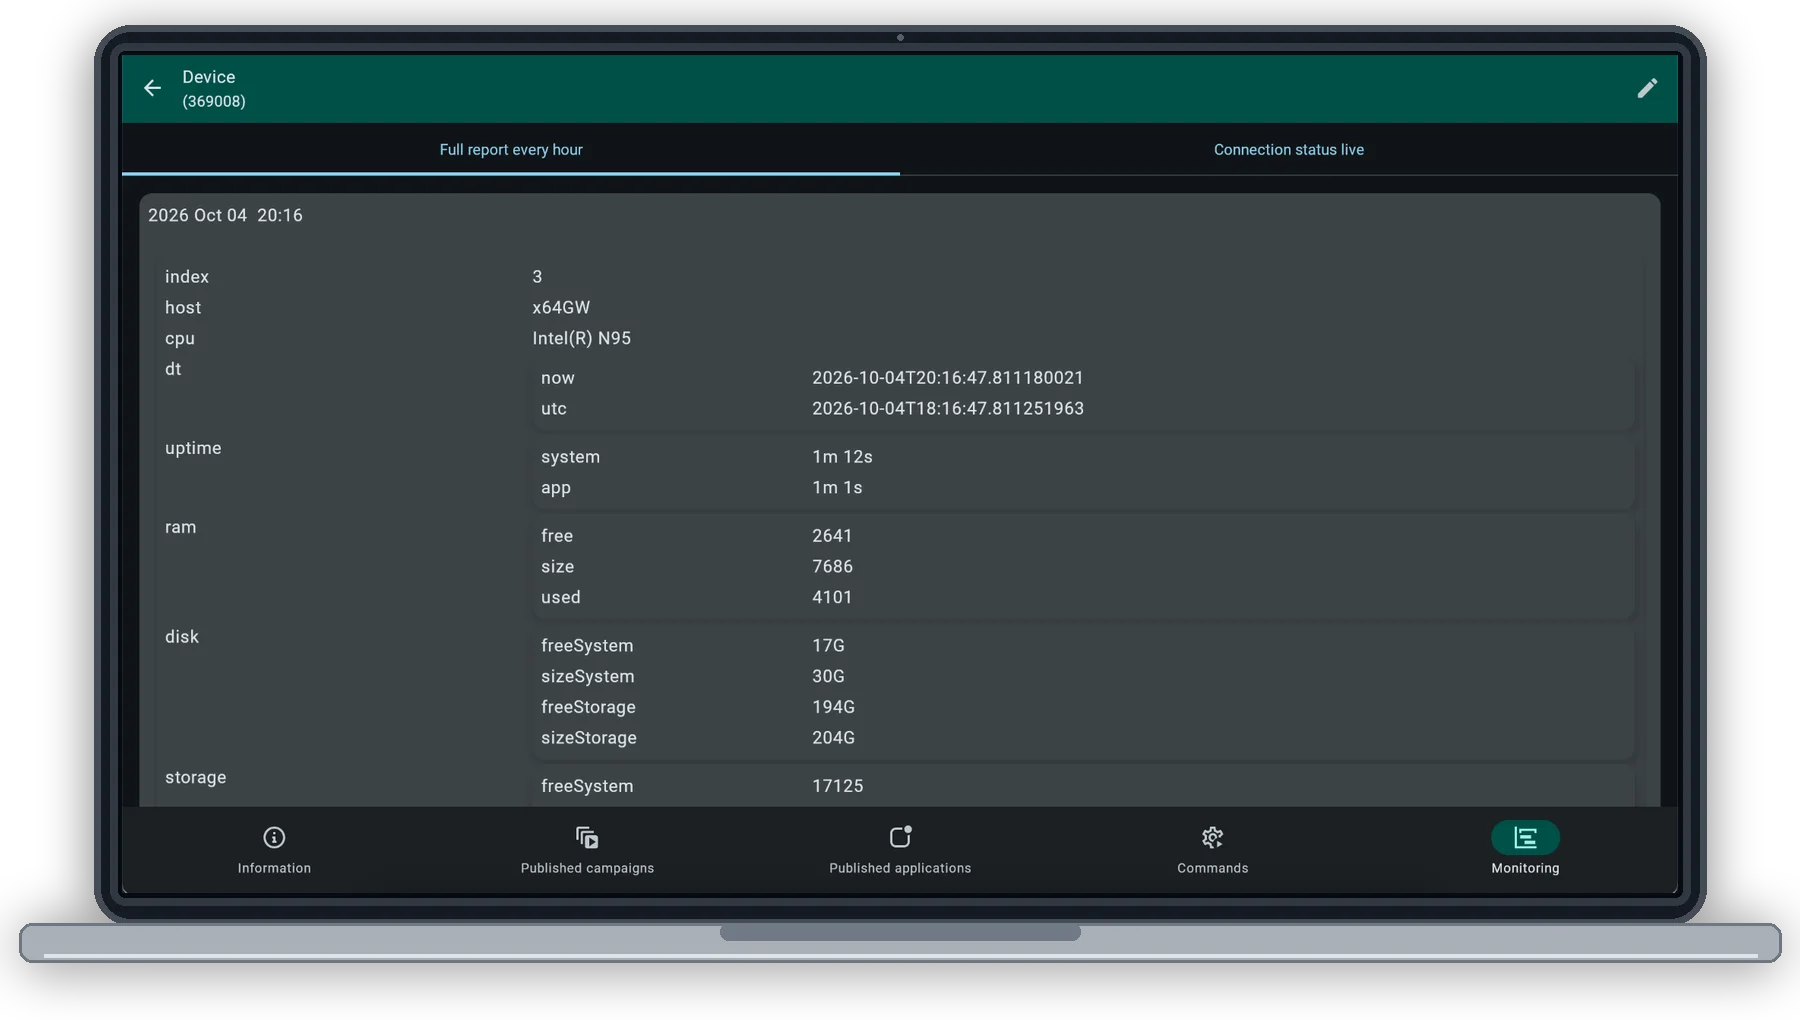Screen dimensions: 1800x1020
Task: Select the utc timestamp value
Action: [x=948, y=408]
